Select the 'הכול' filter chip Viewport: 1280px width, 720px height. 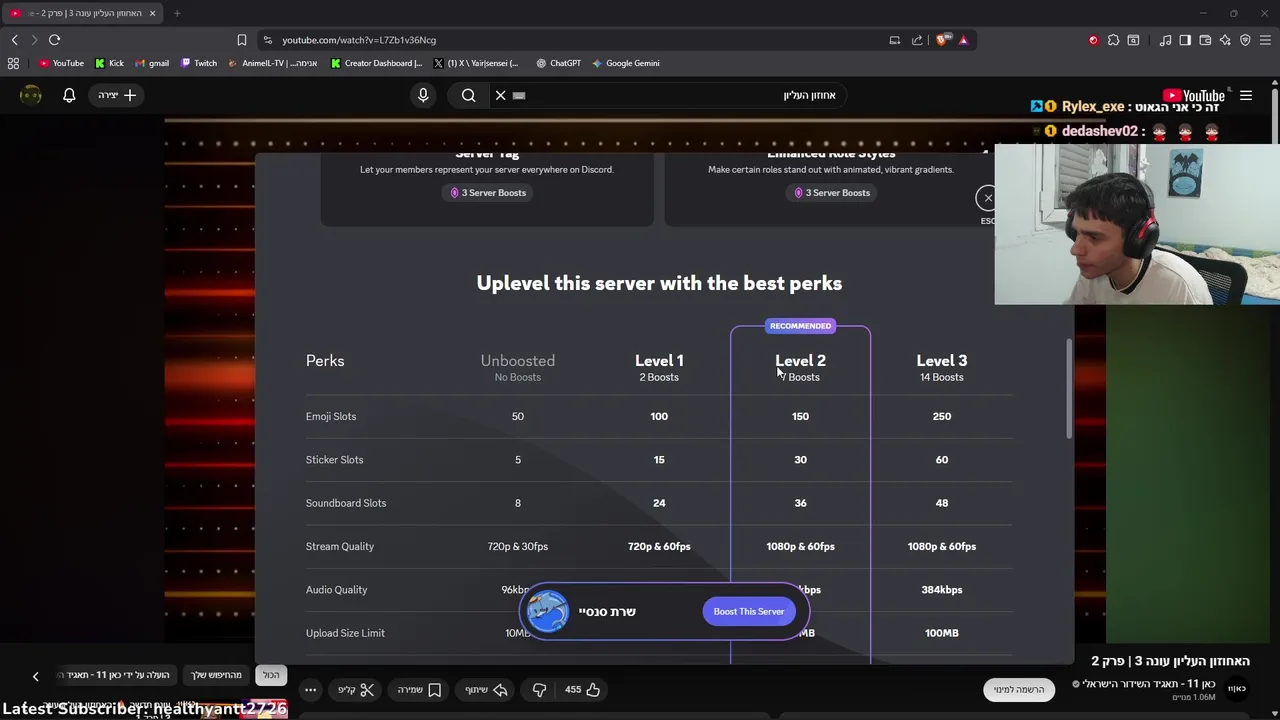[271, 675]
